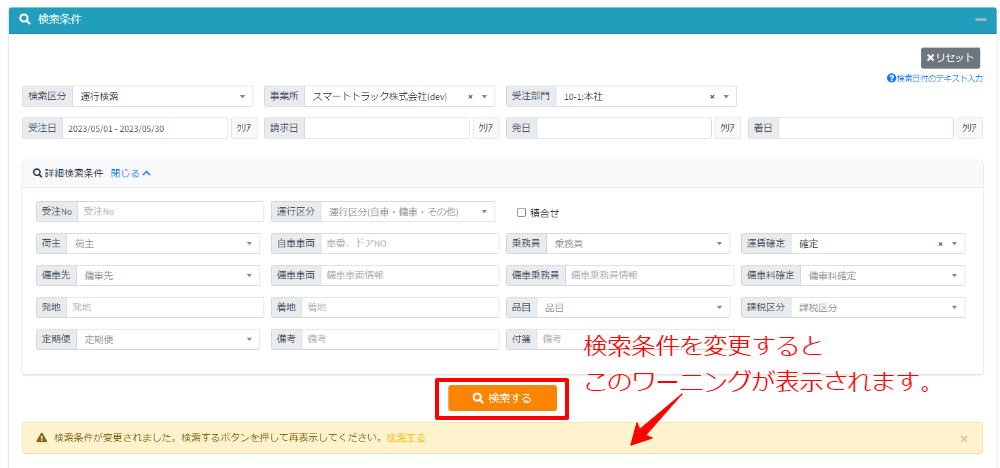Collapse the 検索条件 panel with minus icon
The image size is (1000, 468).
coord(981,19)
